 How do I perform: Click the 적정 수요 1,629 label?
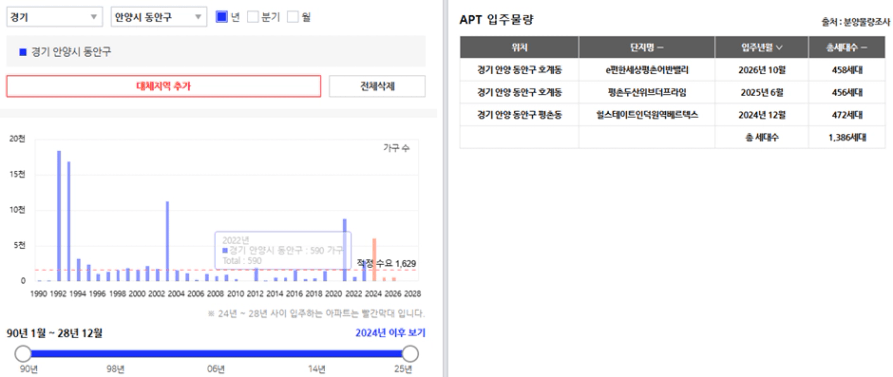point(386,264)
